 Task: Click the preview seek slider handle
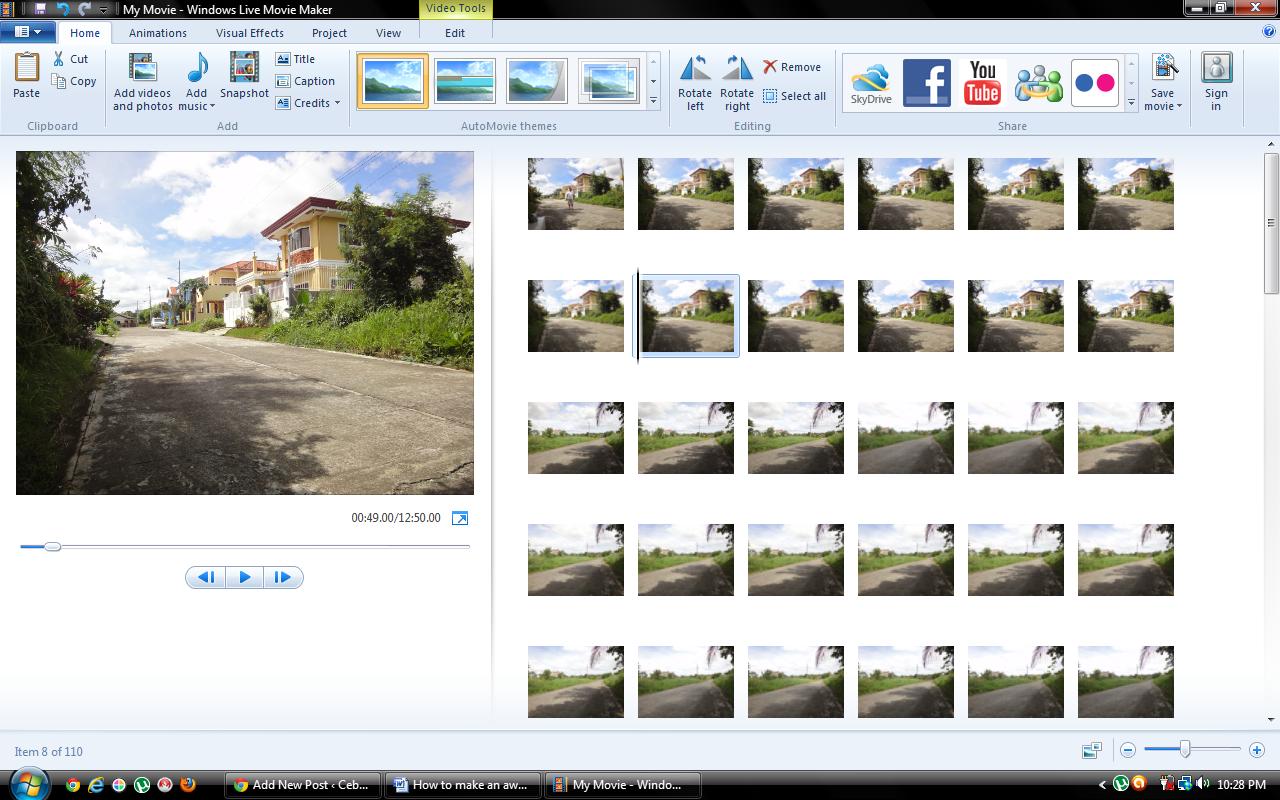click(x=52, y=547)
